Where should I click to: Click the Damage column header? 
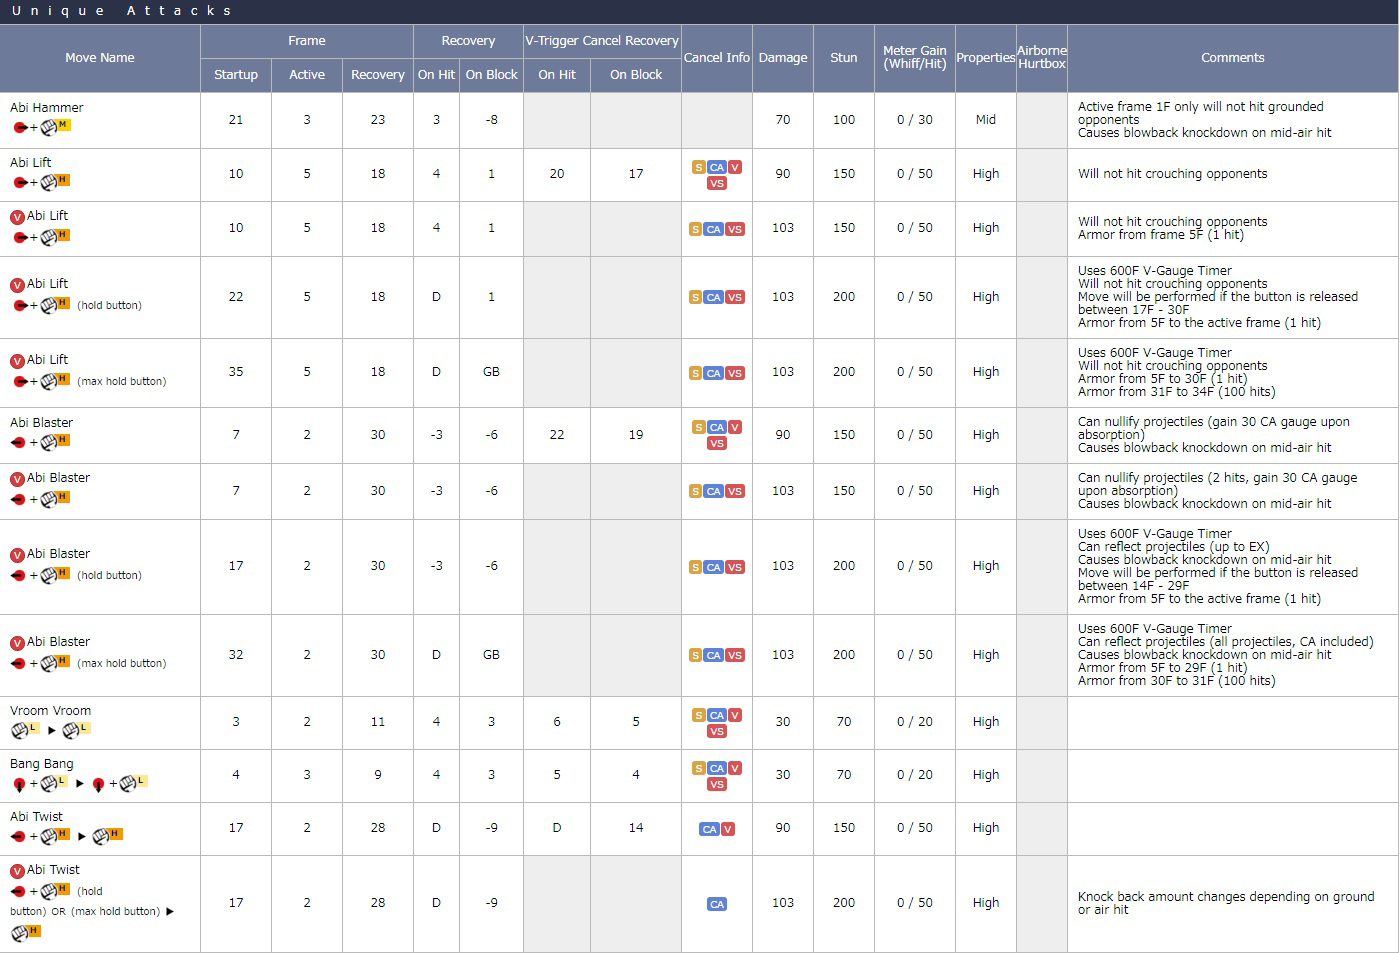click(783, 58)
